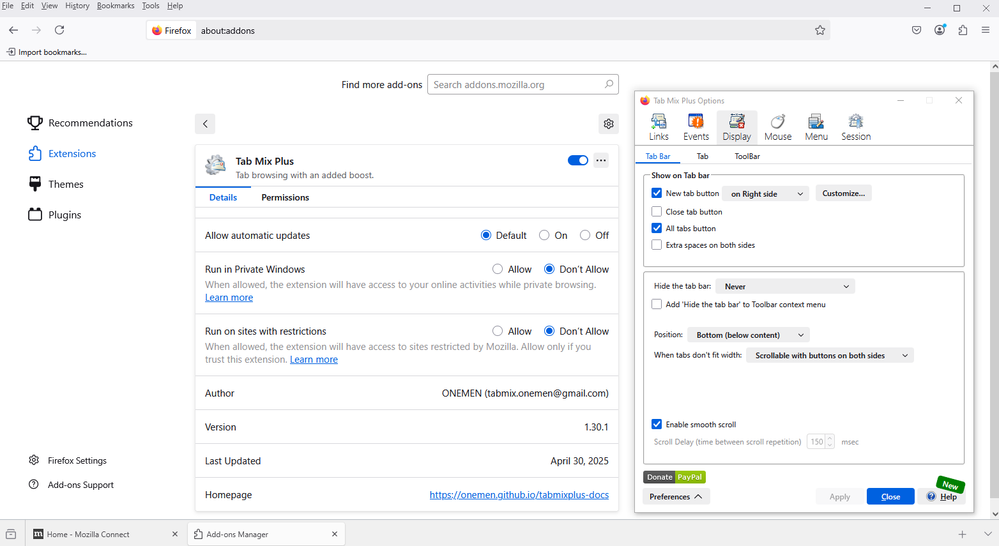Switch to the ToolBar sub-tab

[747, 156]
